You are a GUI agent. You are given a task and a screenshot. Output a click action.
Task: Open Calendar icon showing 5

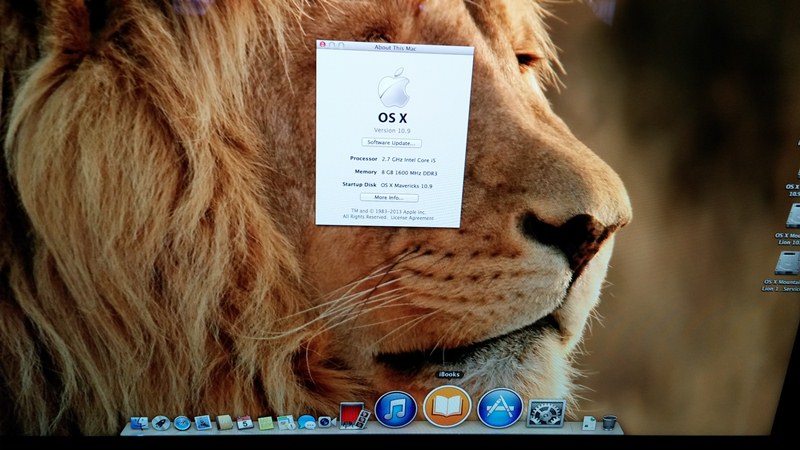(245, 422)
